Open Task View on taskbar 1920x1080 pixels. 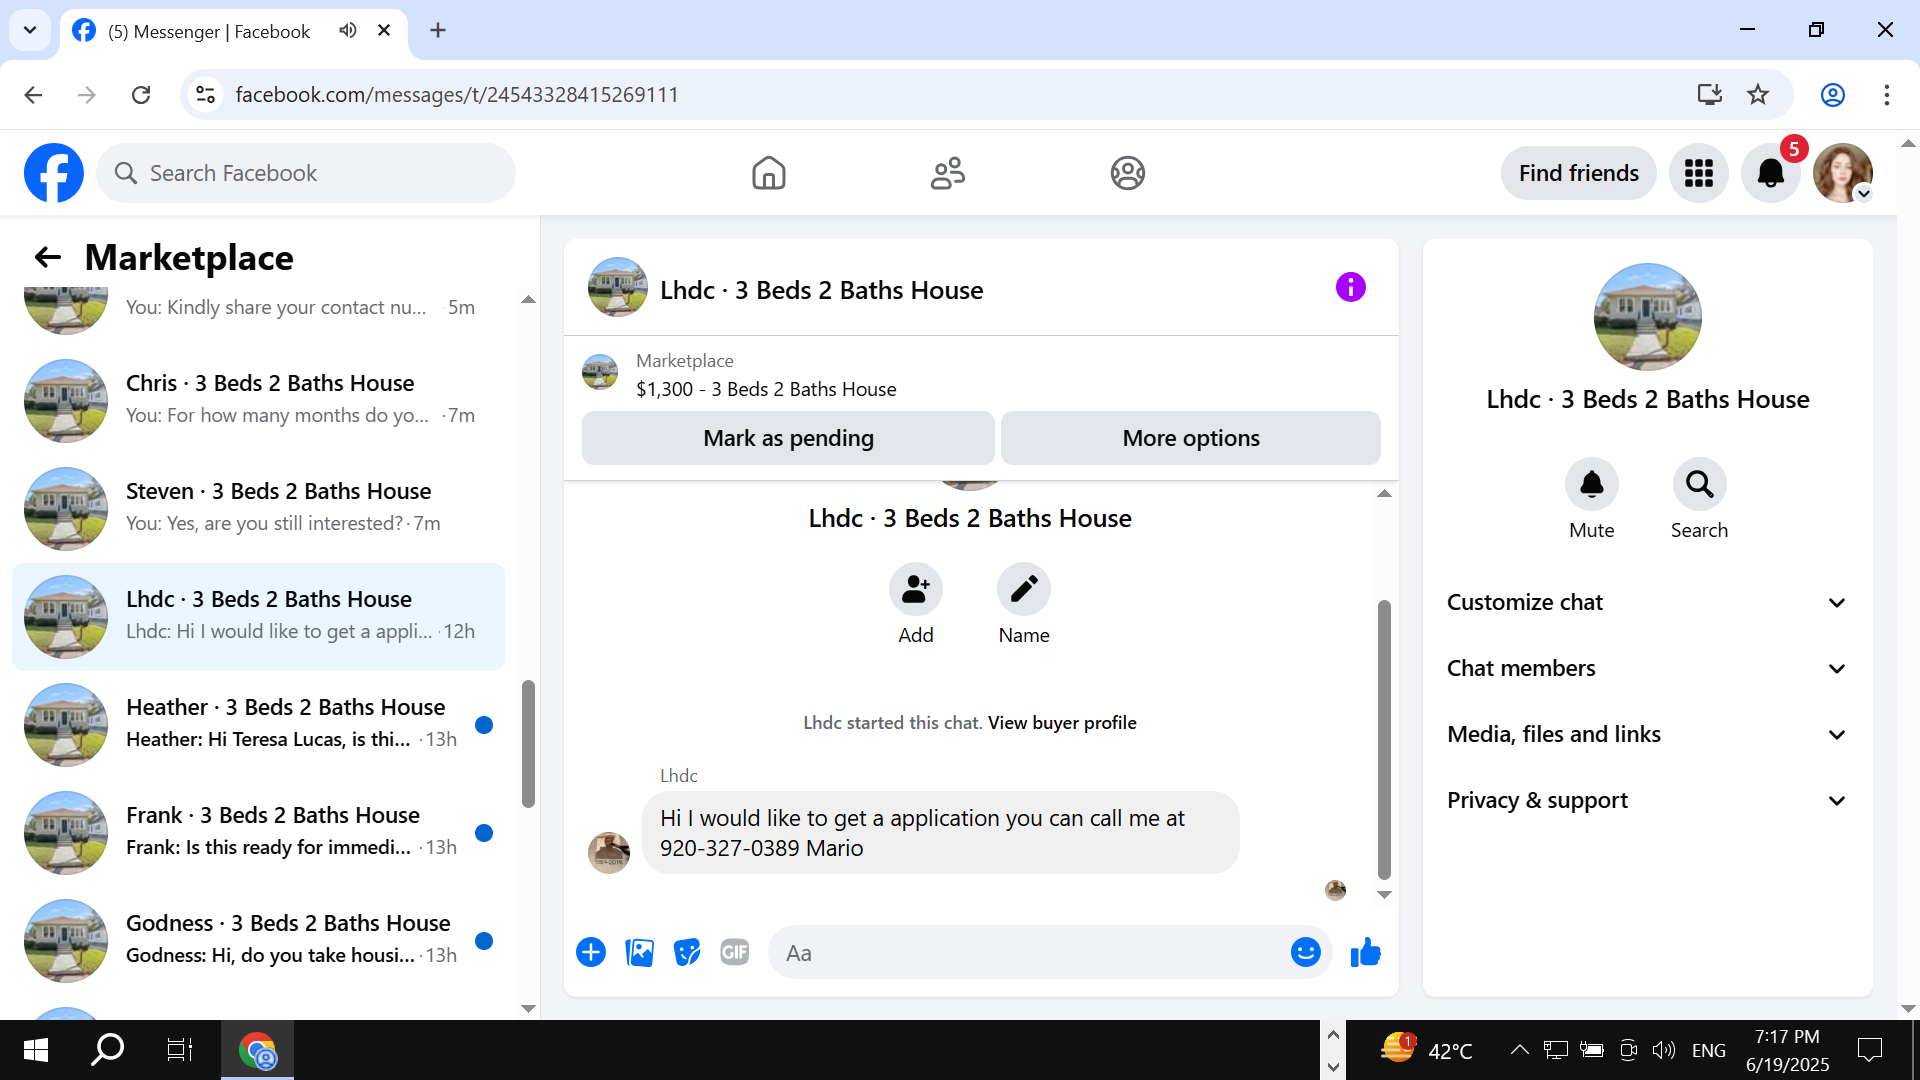tap(179, 1050)
